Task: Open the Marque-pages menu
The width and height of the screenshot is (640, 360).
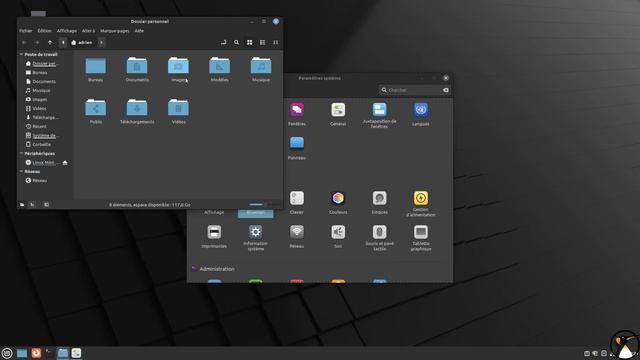Action: coord(115,31)
